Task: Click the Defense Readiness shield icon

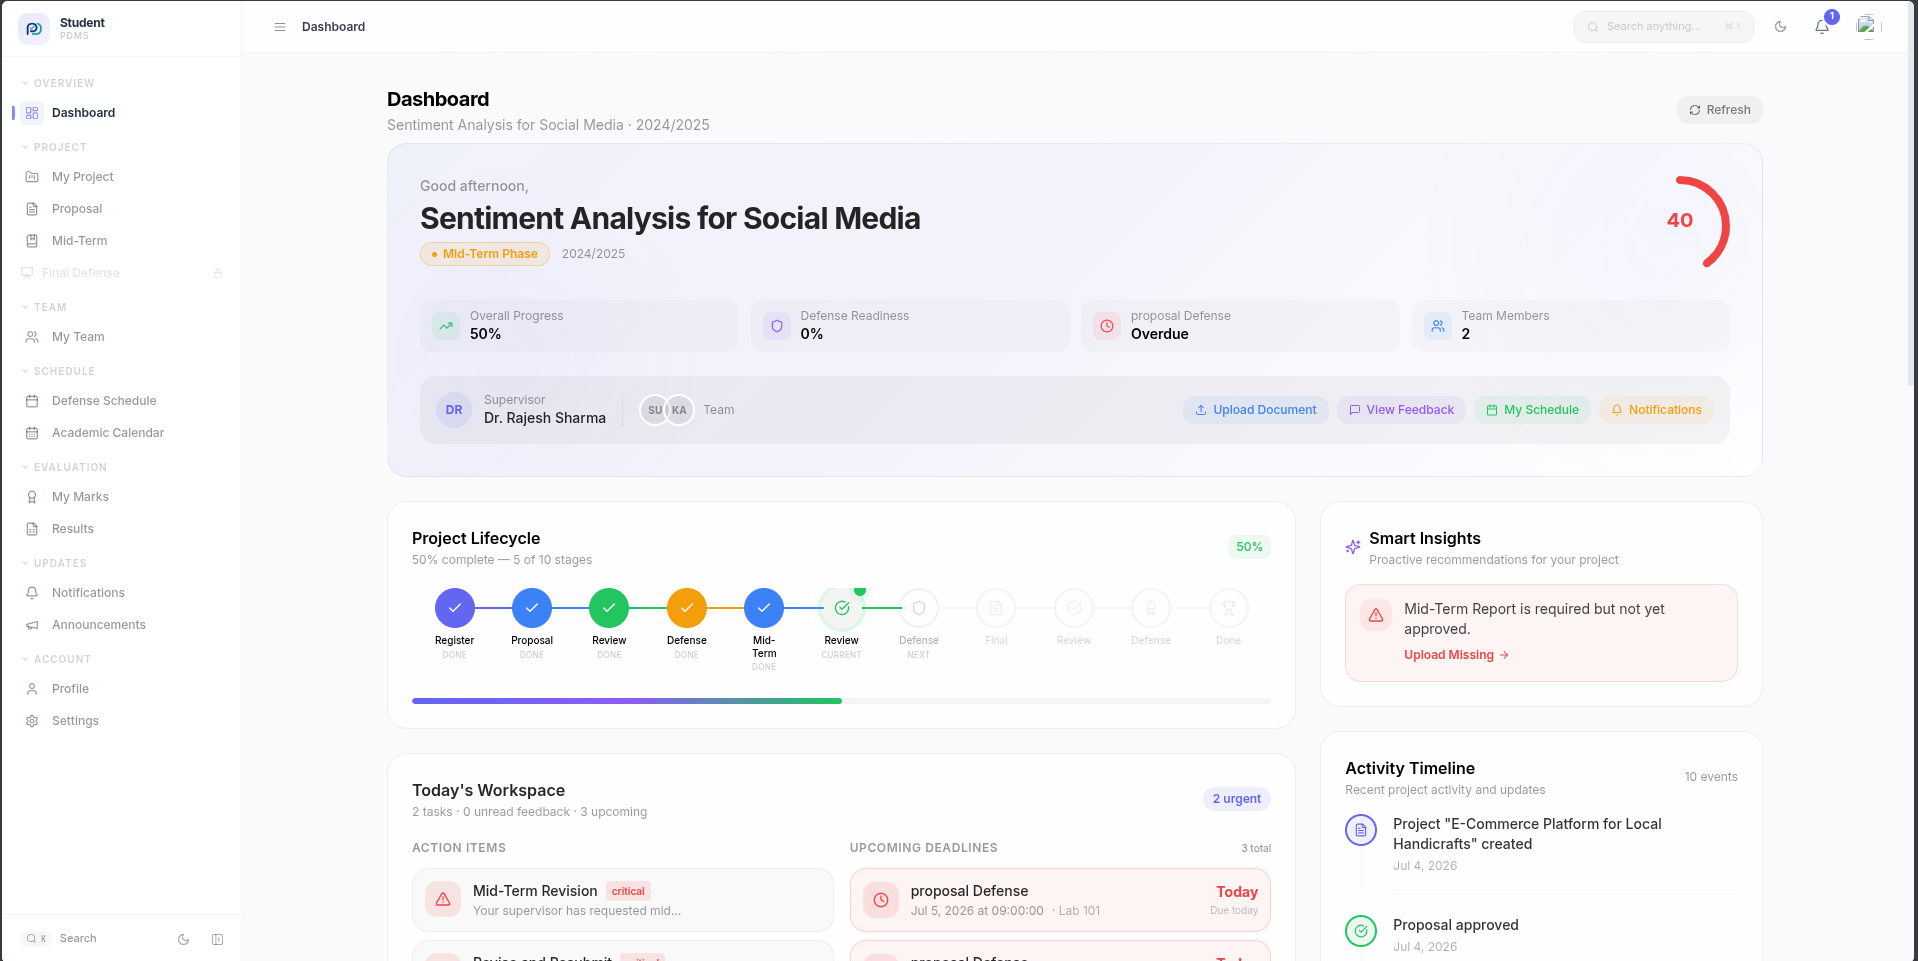Action: pyautogui.click(x=776, y=326)
